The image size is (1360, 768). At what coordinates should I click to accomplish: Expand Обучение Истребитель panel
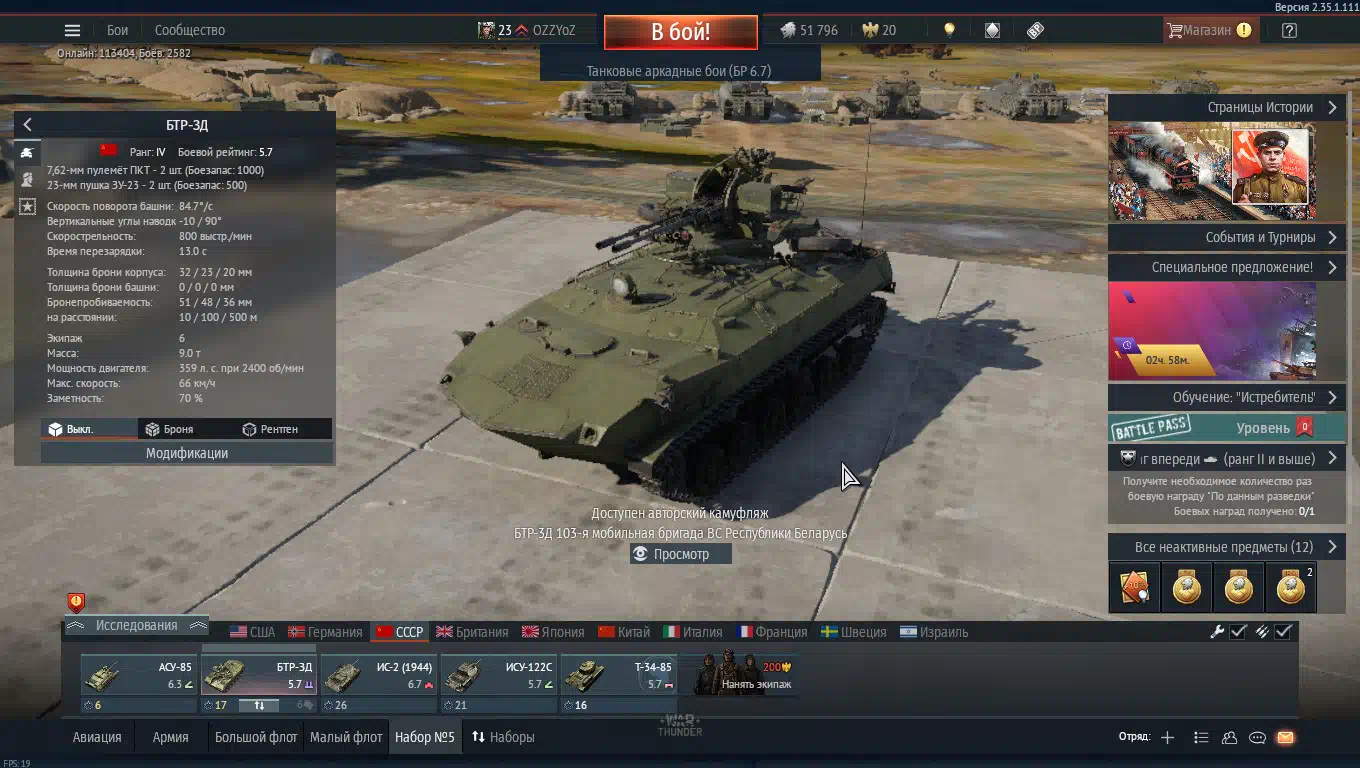(x=1227, y=397)
